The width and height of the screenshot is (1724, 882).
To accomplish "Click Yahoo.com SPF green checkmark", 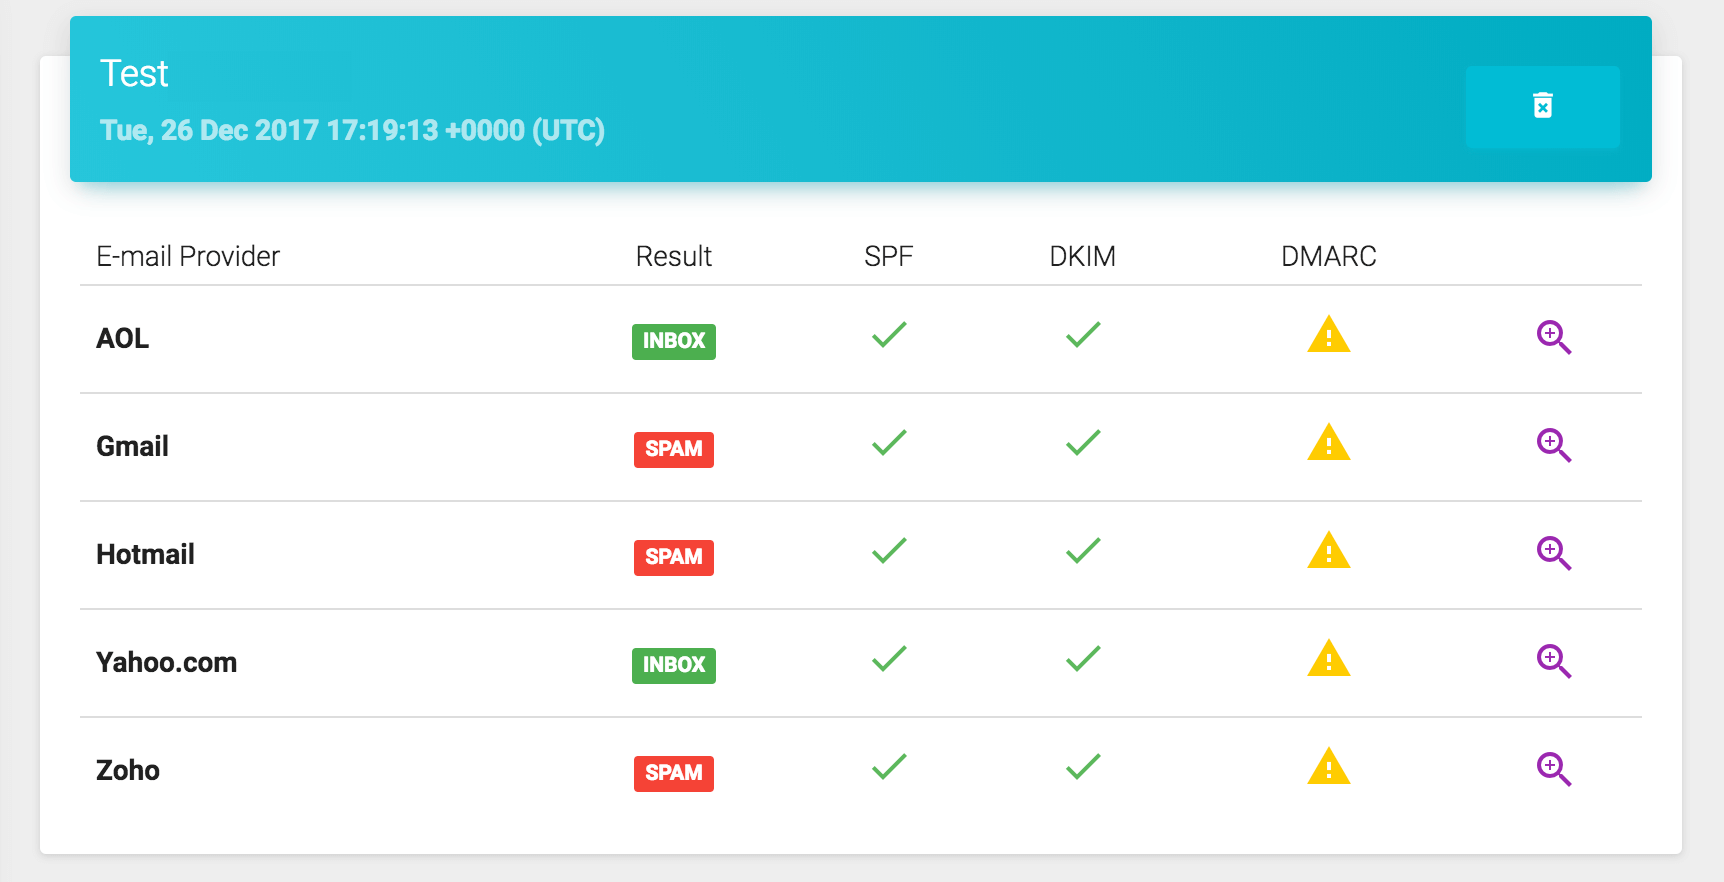I will (x=888, y=659).
